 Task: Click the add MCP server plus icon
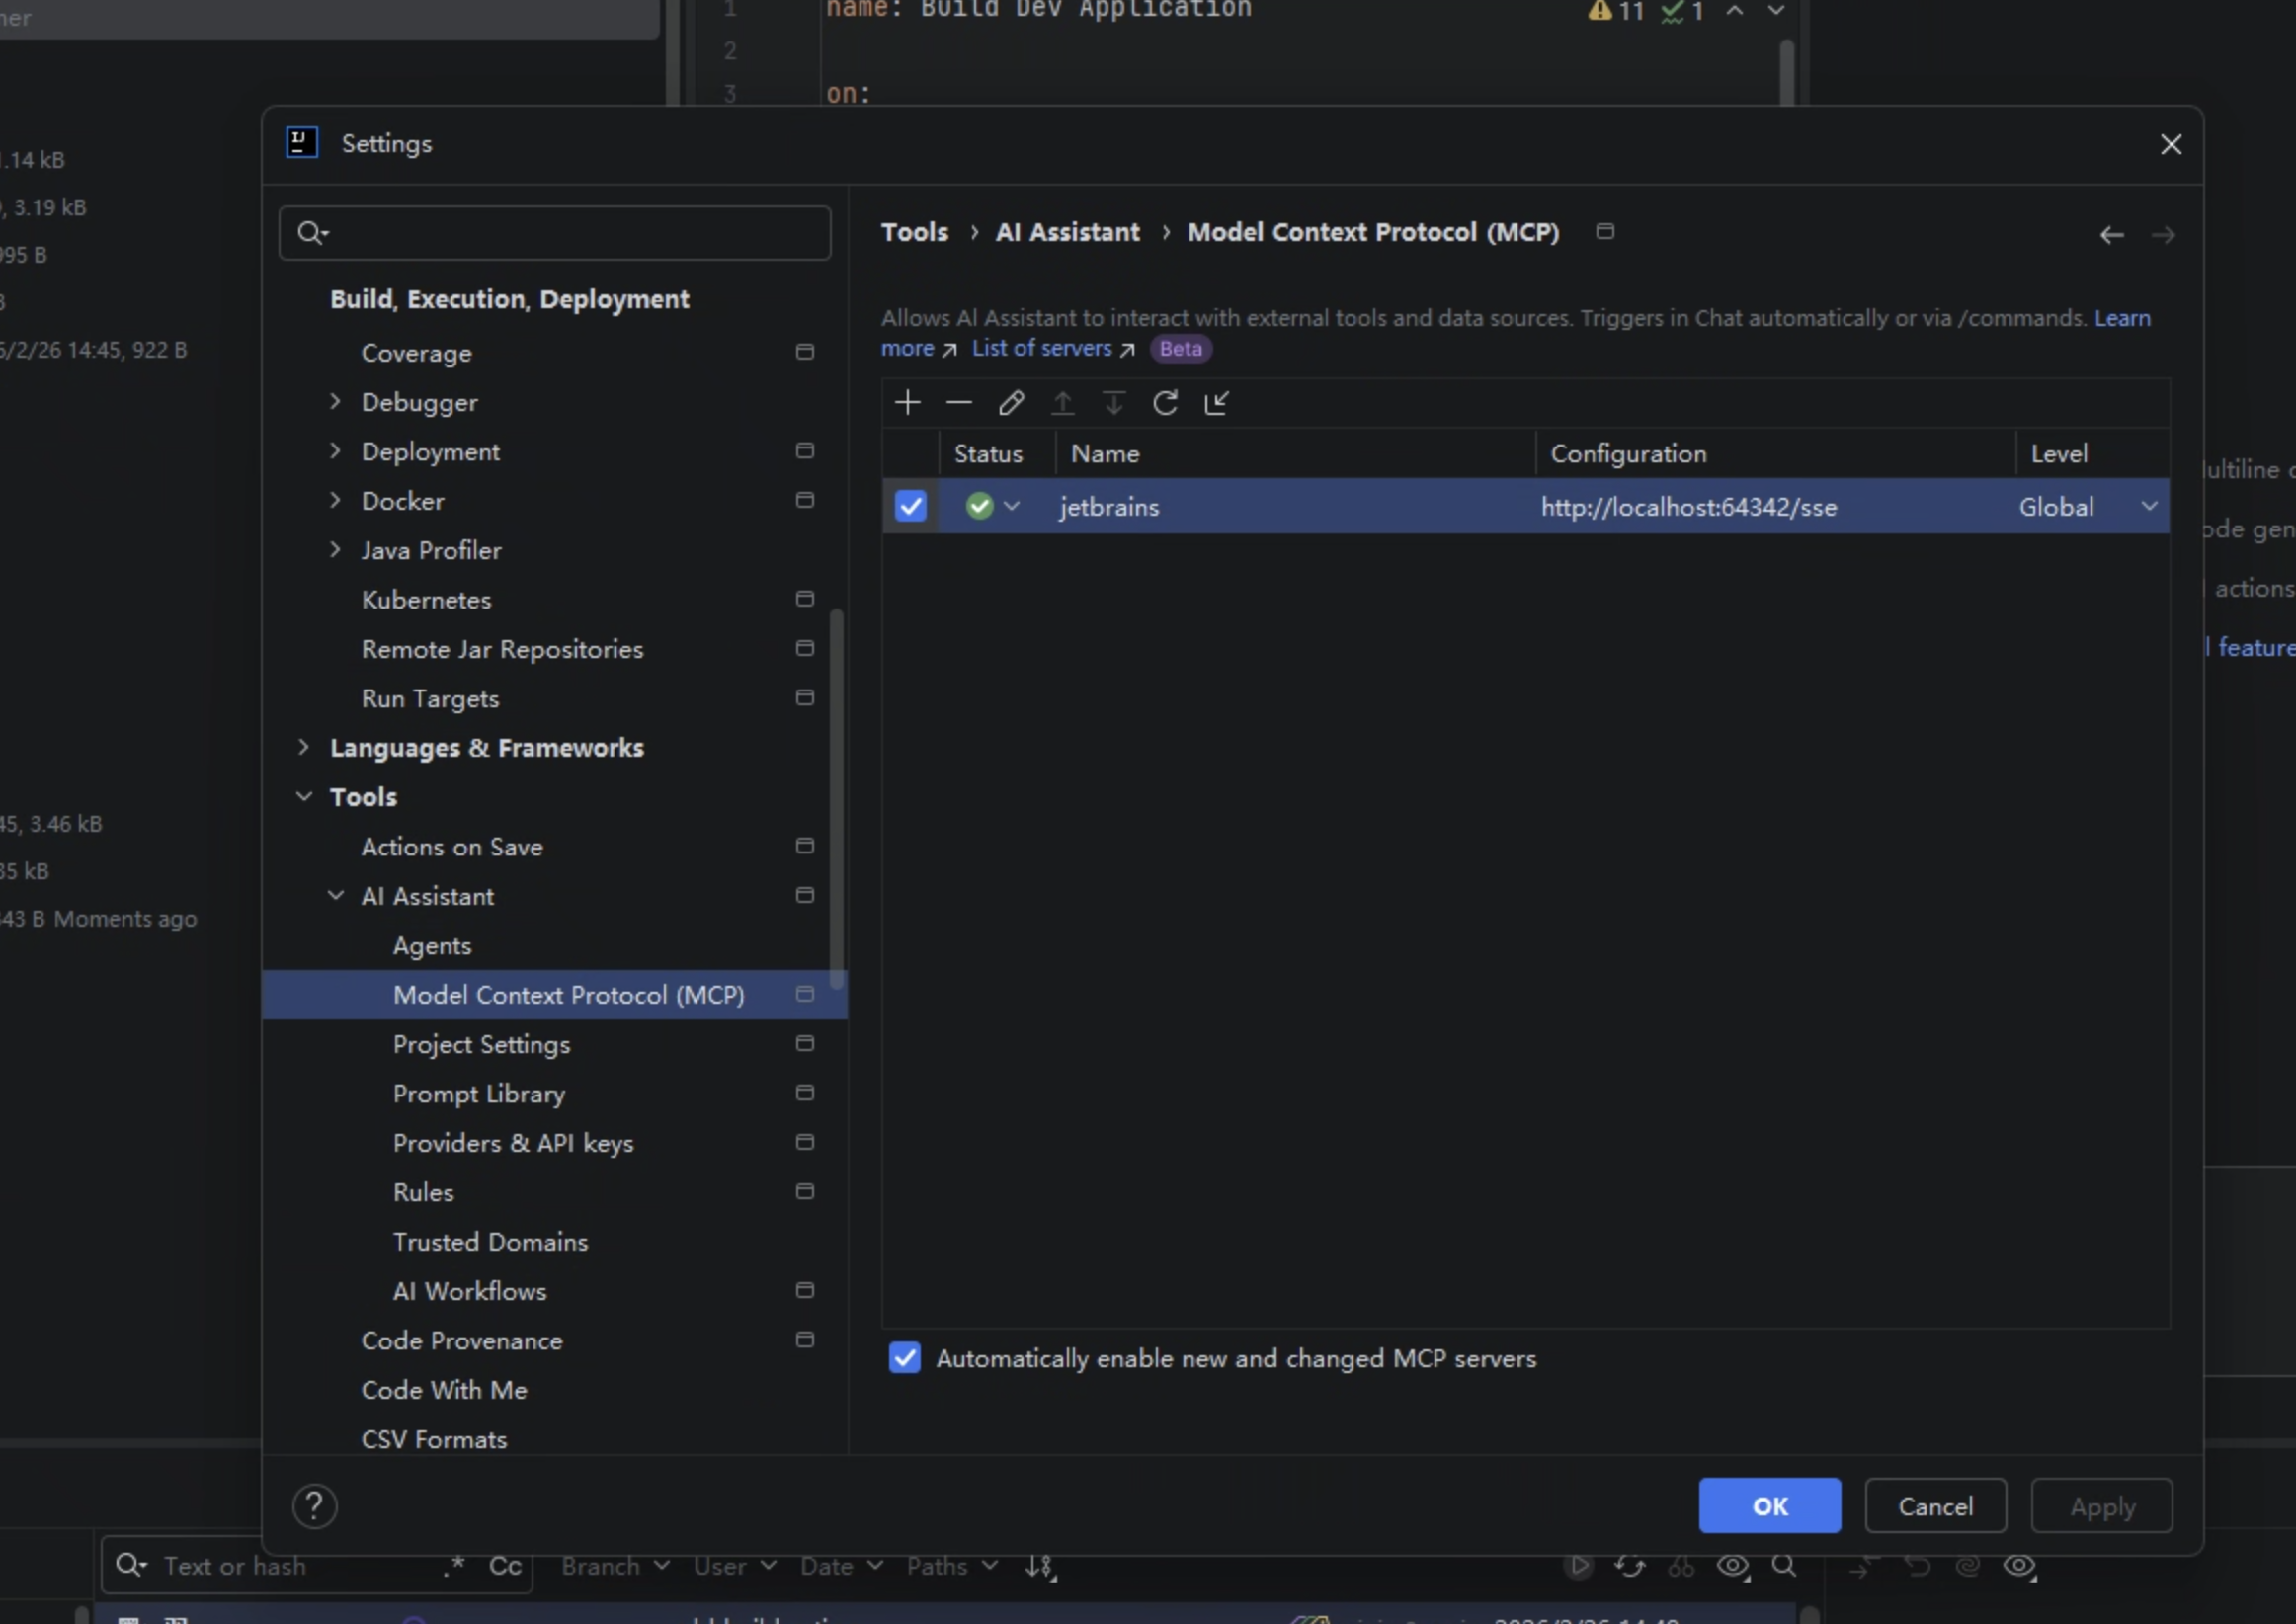[x=907, y=403]
